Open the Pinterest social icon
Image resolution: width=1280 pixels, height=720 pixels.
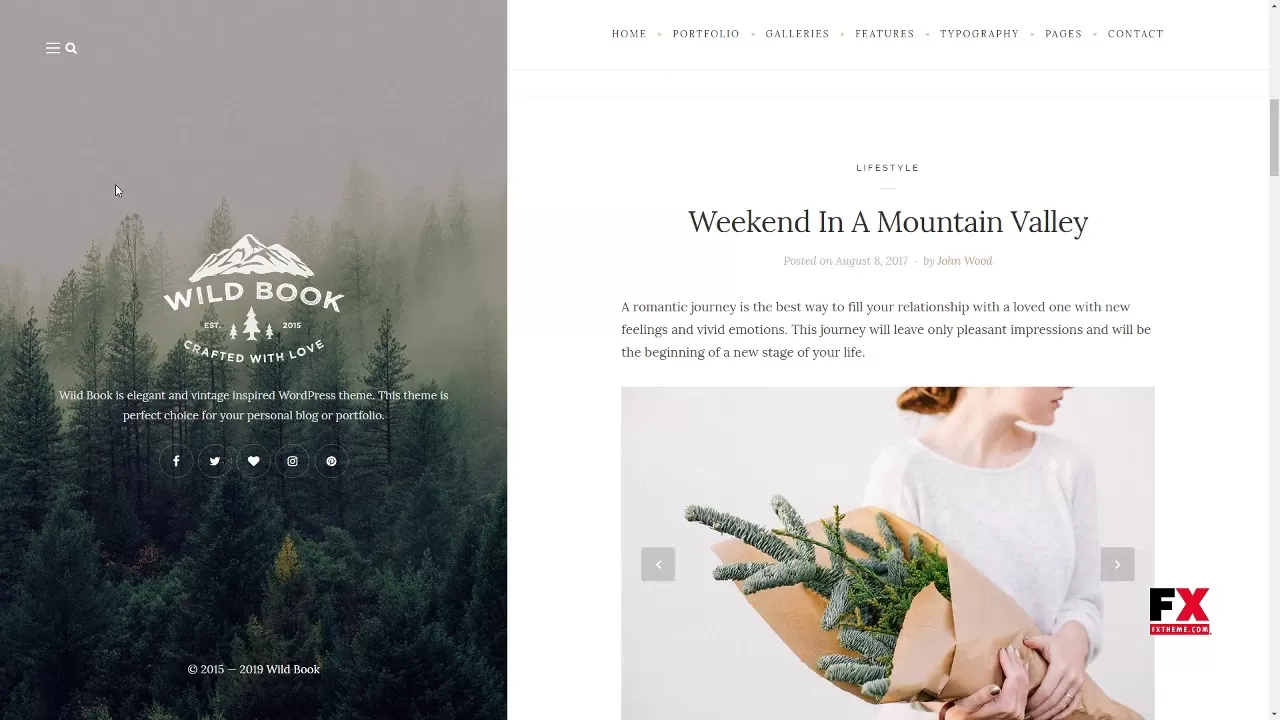point(331,461)
